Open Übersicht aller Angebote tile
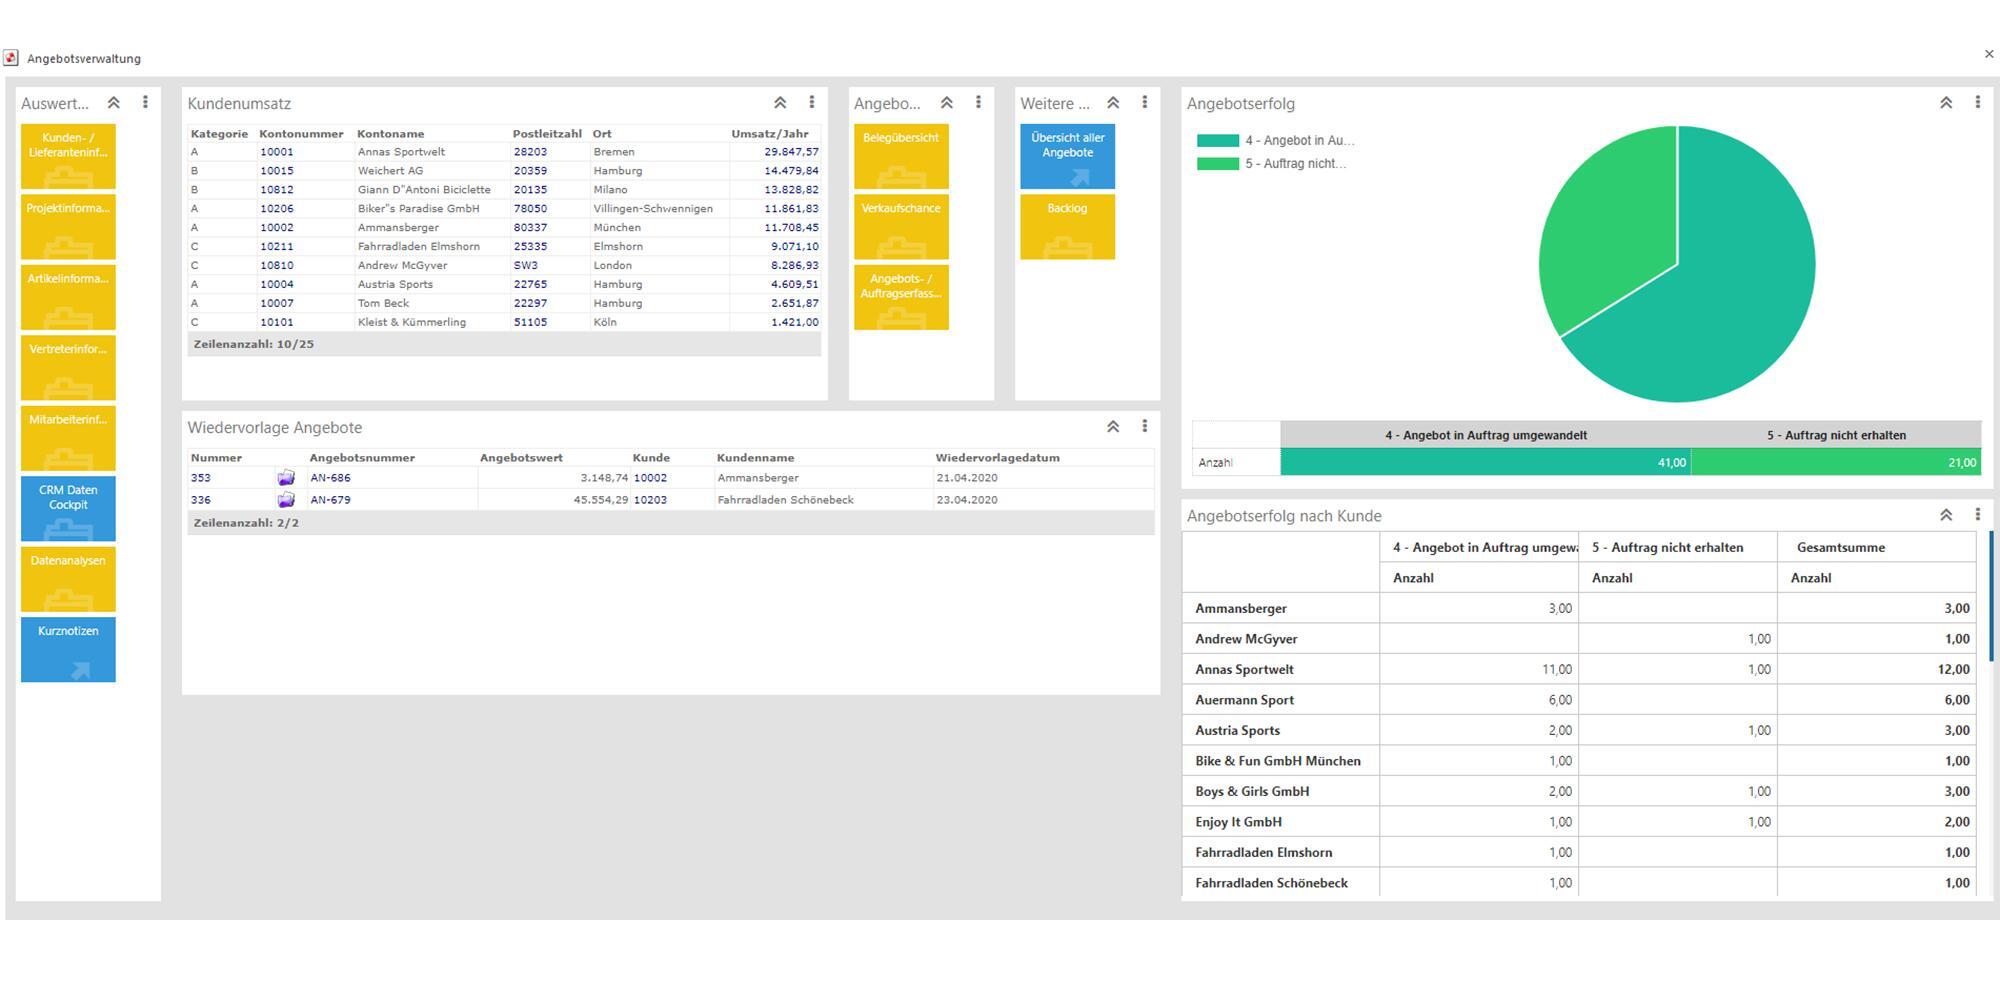The width and height of the screenshot is (2000, 1000). [1067, 156]
